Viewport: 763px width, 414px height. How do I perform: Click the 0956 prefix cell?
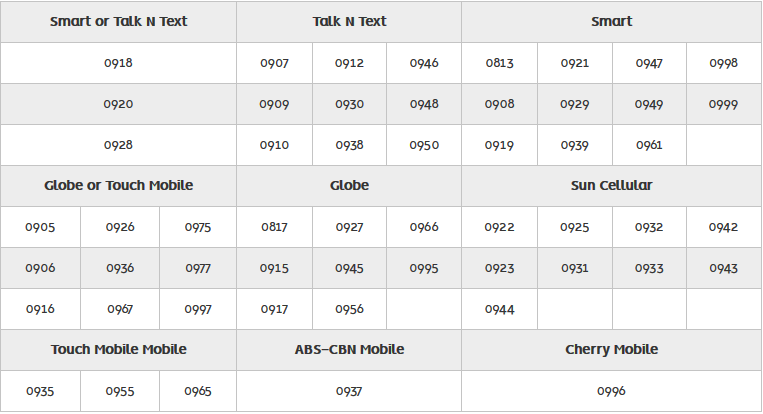349,309
